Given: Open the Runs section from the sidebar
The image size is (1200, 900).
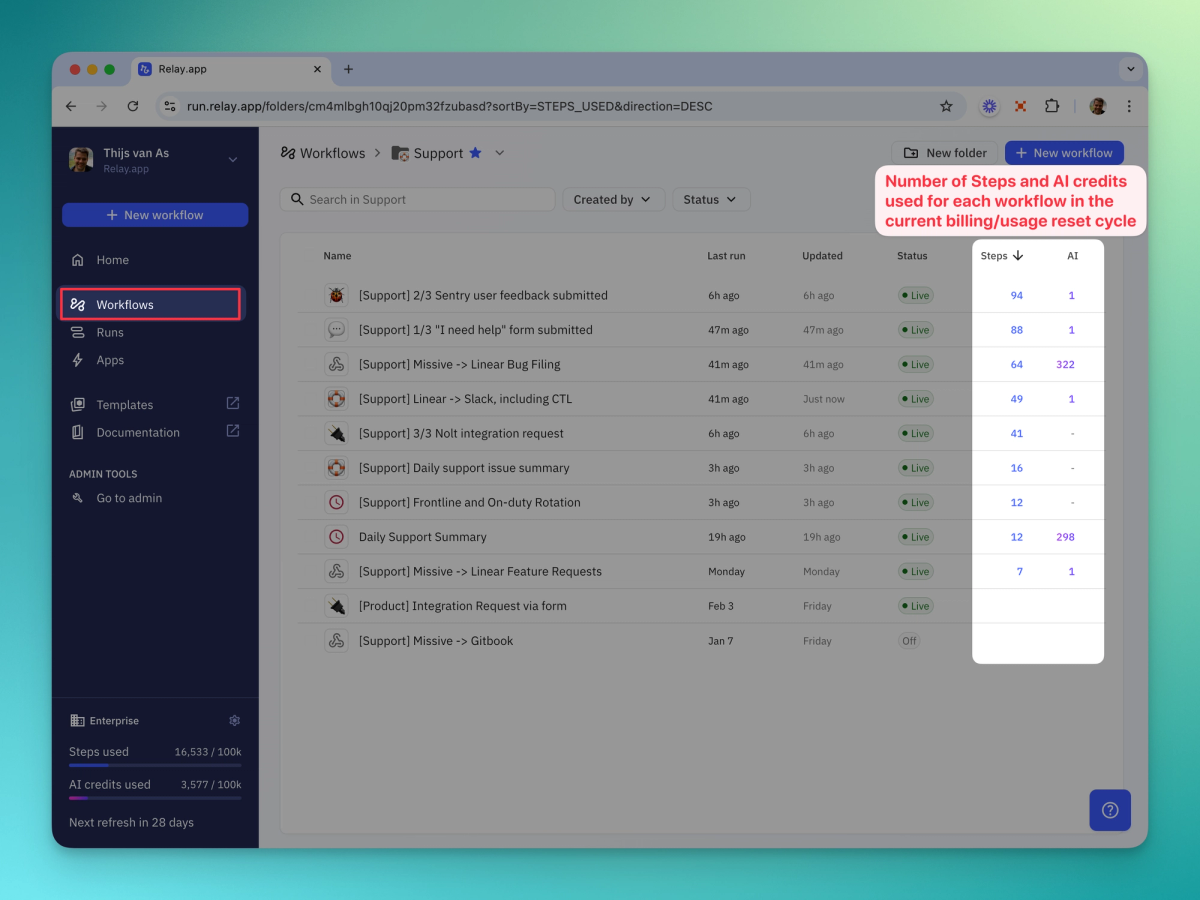Looking at the screenshot, I should pyautogui.click(x=110, y=332).
